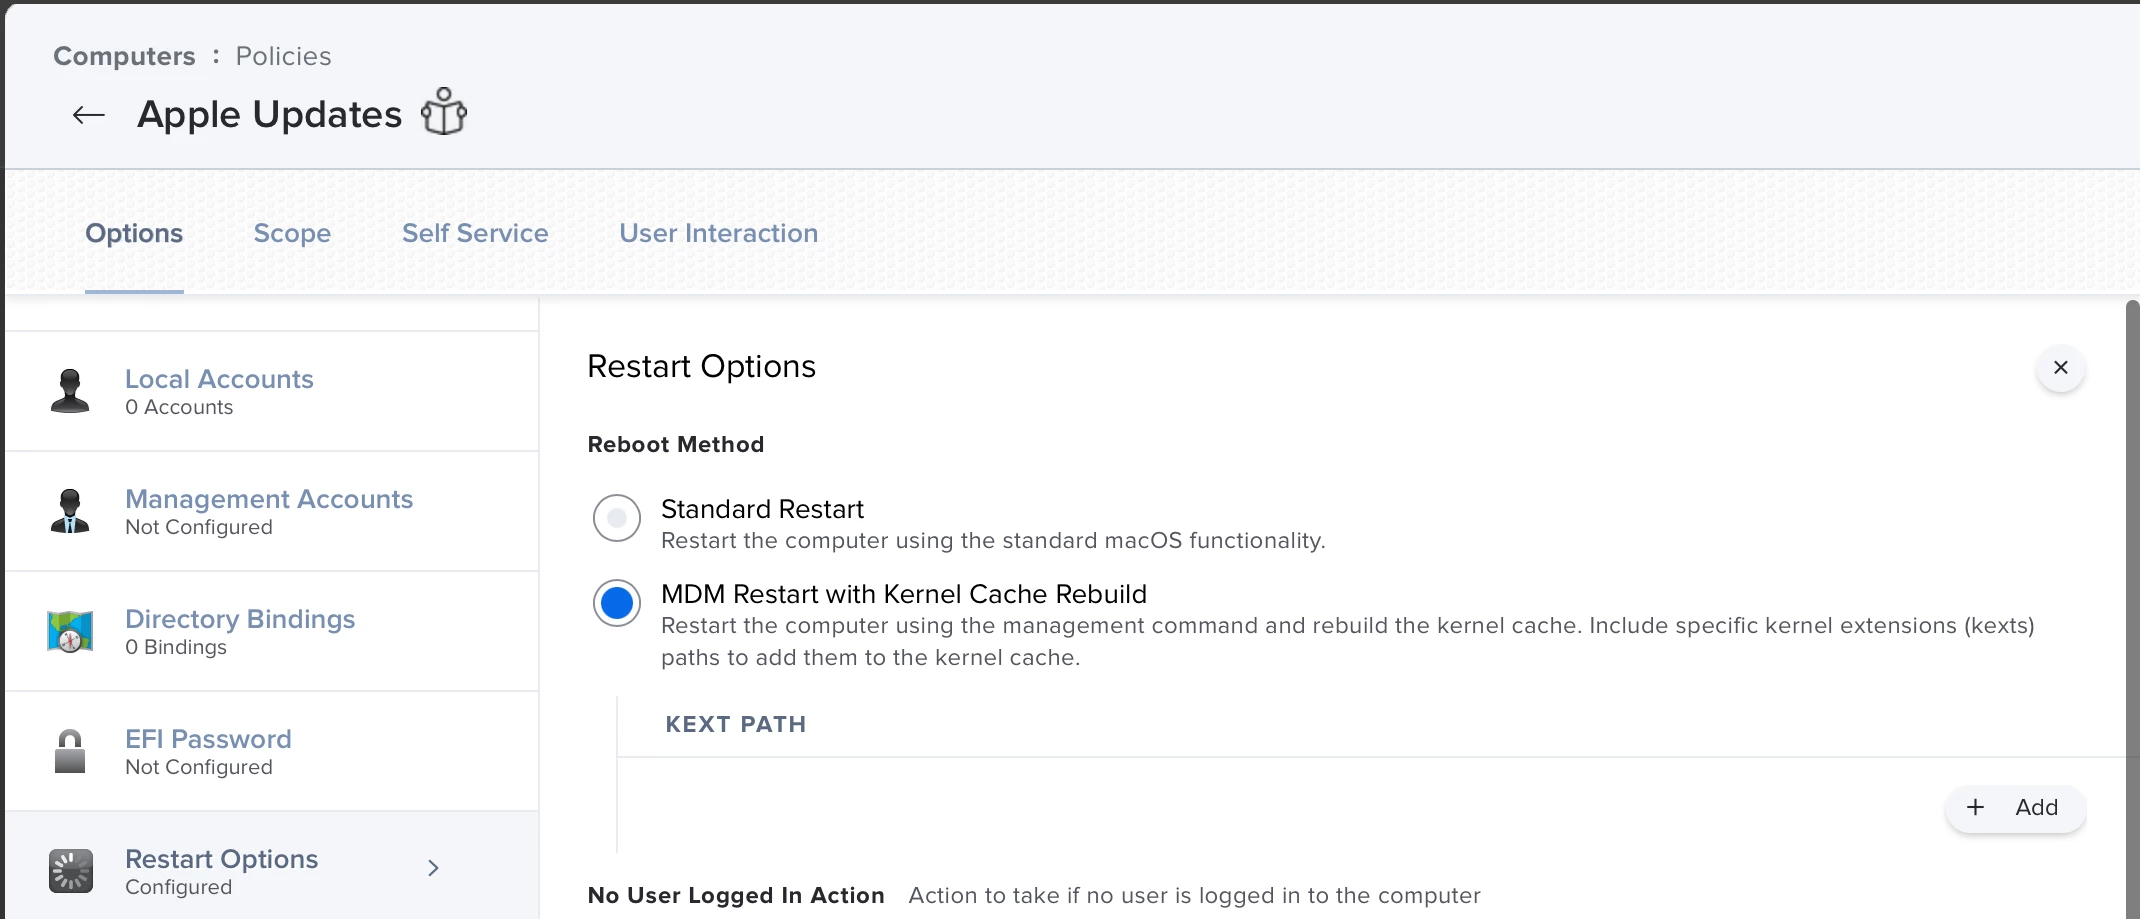
Task: Open Computers breadcrumb link
Action: (124, 56)
